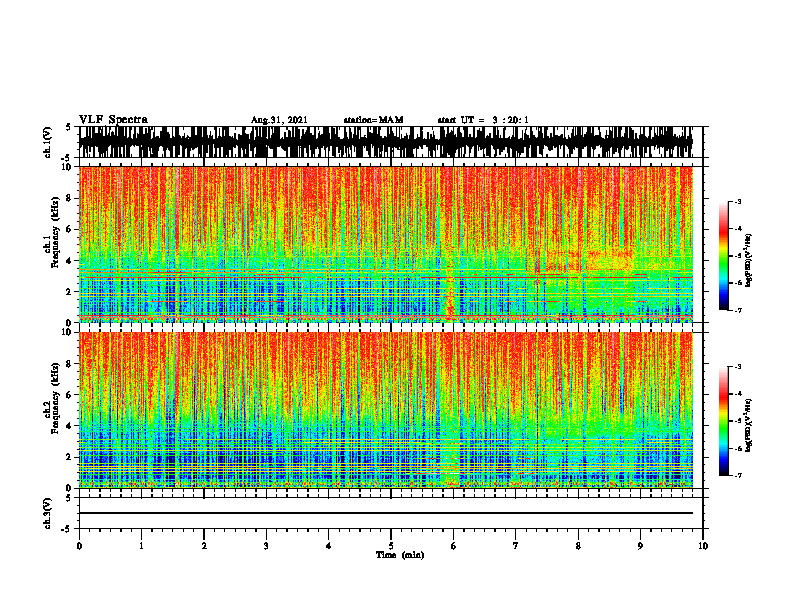Click the time axis tick label "10"
The height and width of the screenshot is (612, 792).
(x=703, y=546)
